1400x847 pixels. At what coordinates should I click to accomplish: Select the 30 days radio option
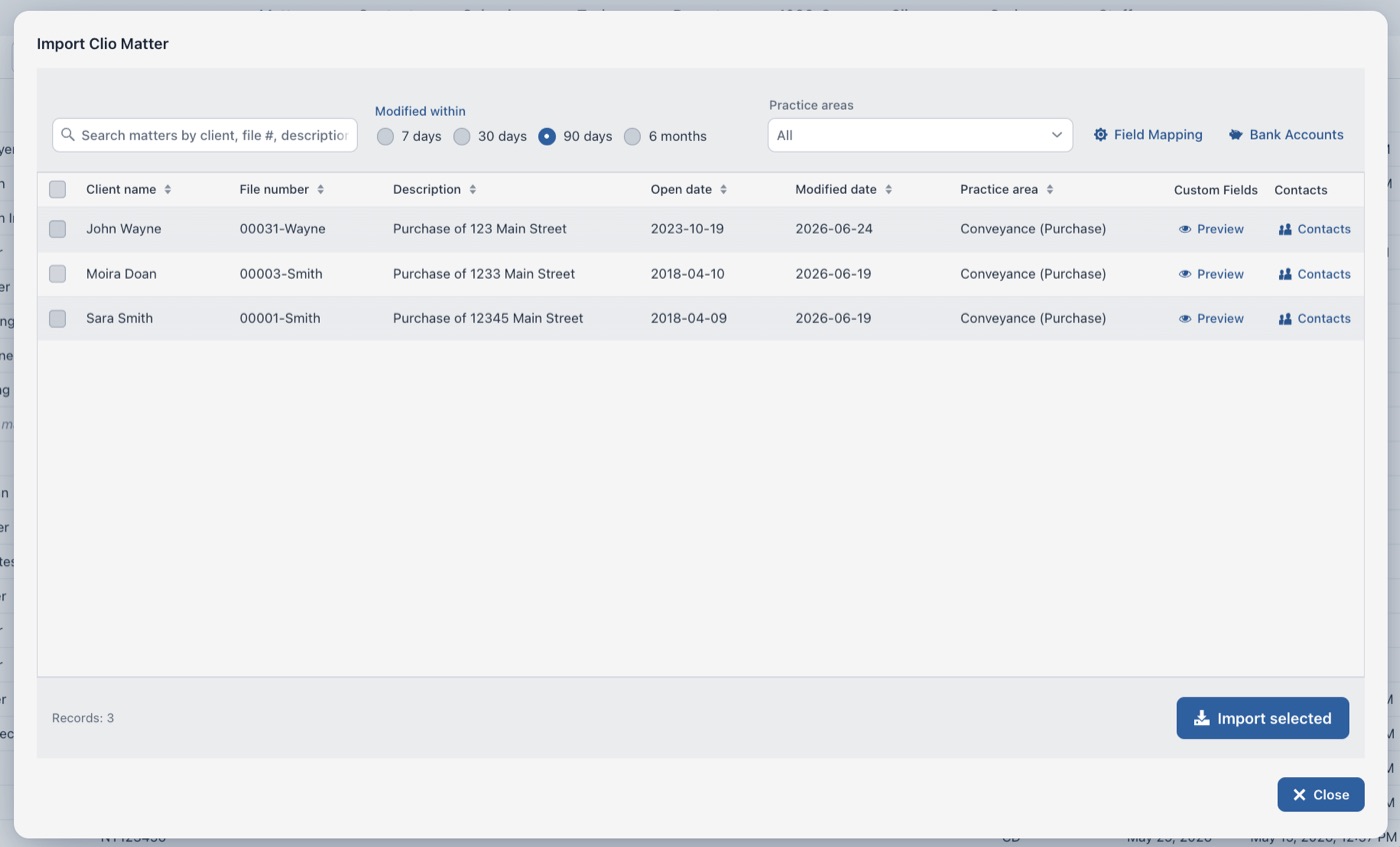[461, 136]
